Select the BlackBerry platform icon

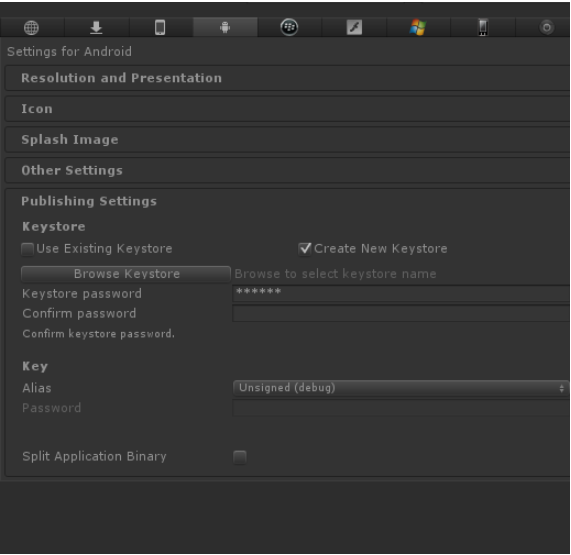[289, 27]
